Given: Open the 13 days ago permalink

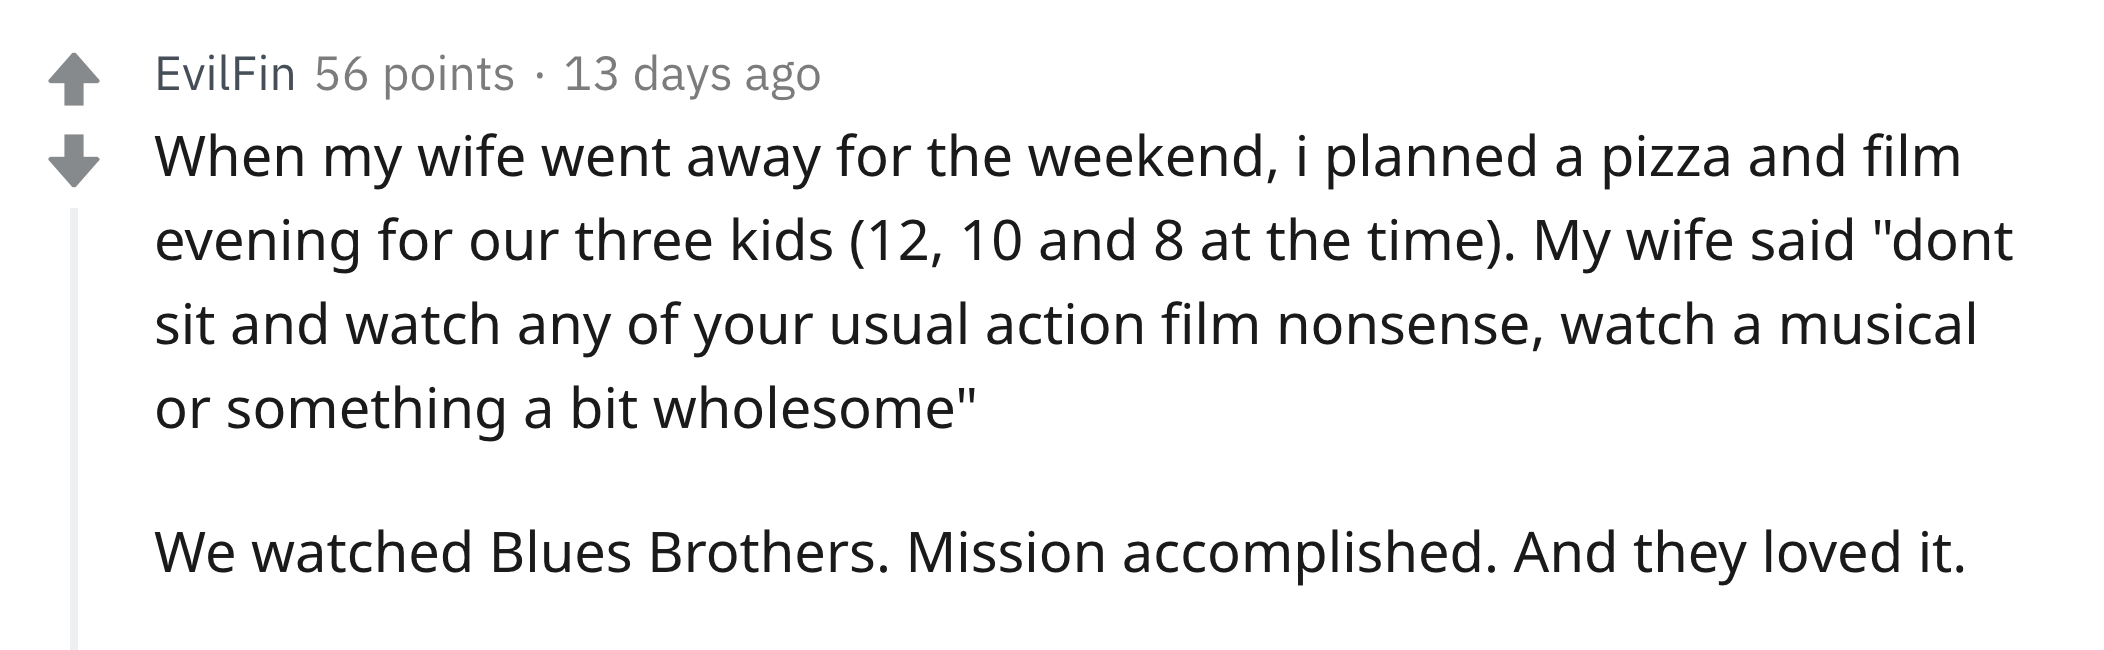Looking at the screenshot, I should [692, 75].
